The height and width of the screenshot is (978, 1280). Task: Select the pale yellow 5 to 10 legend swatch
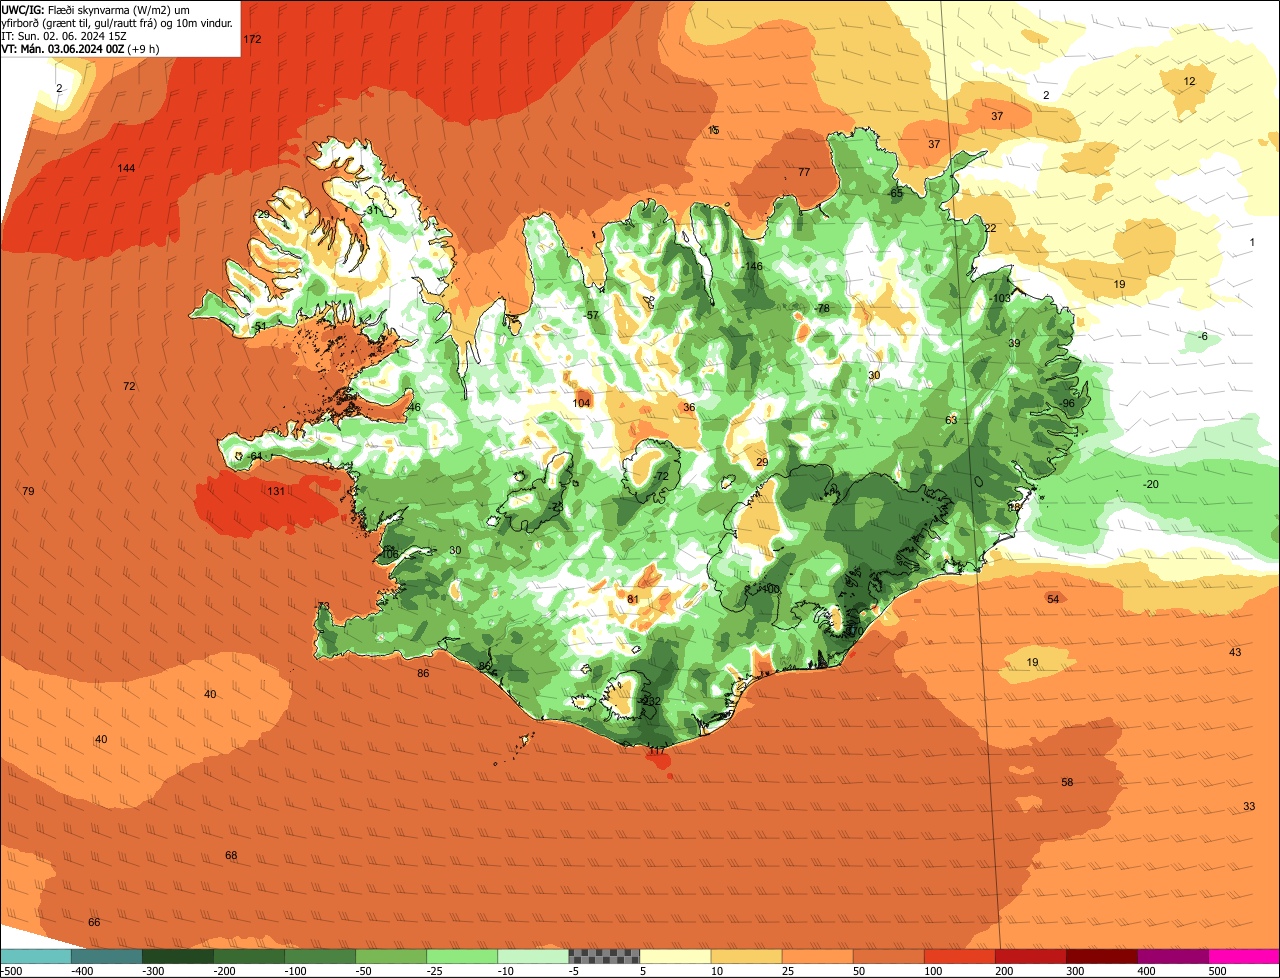675,956
